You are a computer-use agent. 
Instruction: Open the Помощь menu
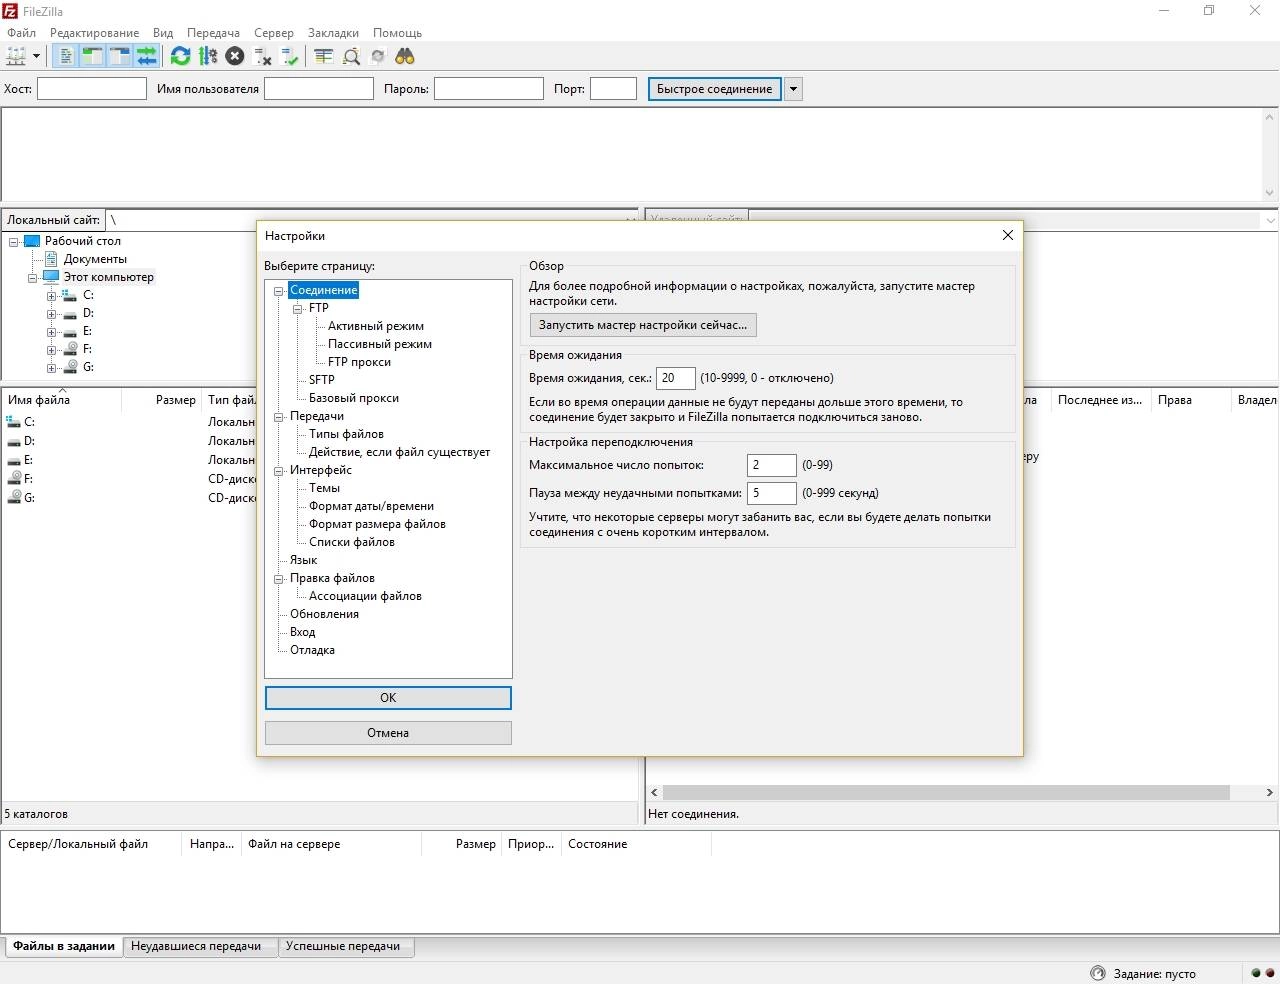coord(397,33)
